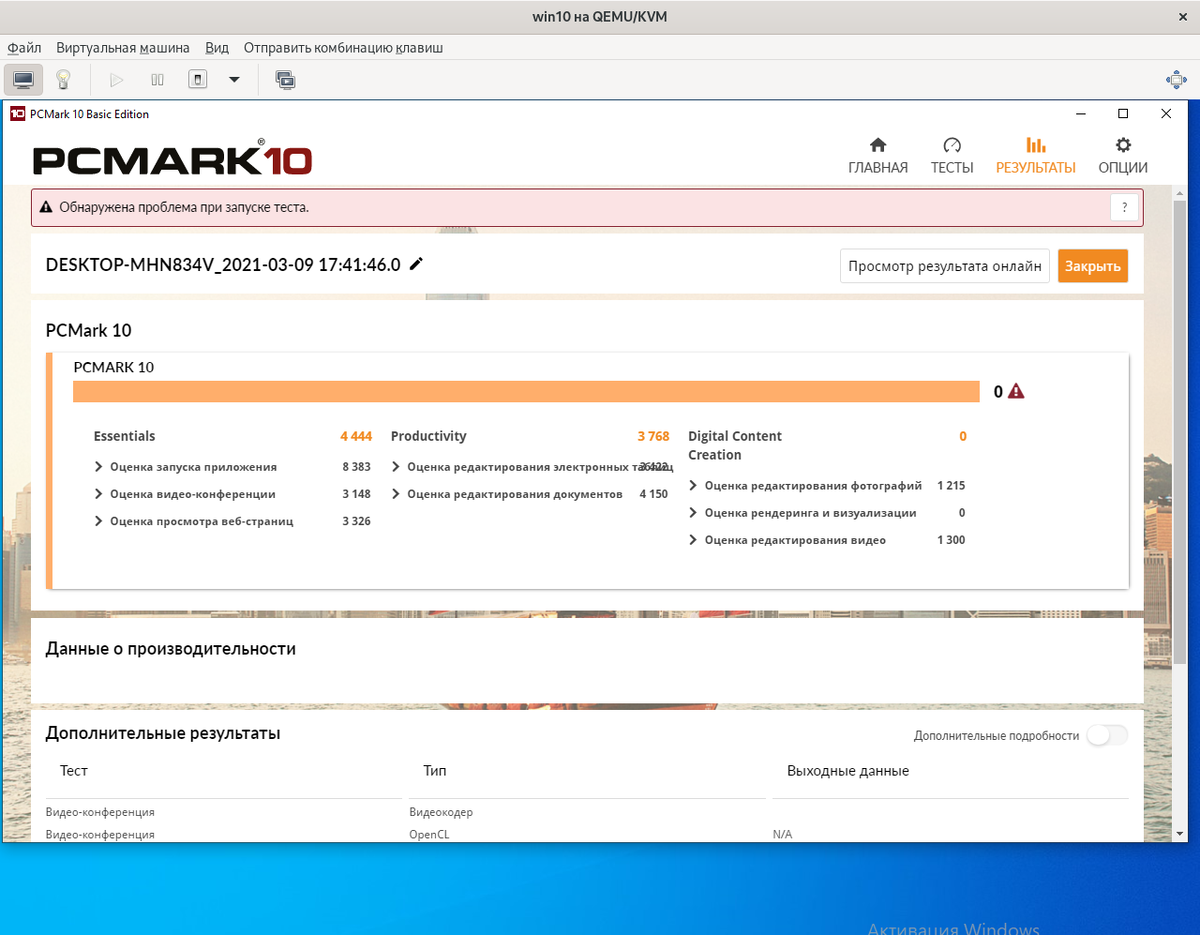Open the shutdown options dropdown arrow

click(x=234, y=79)
